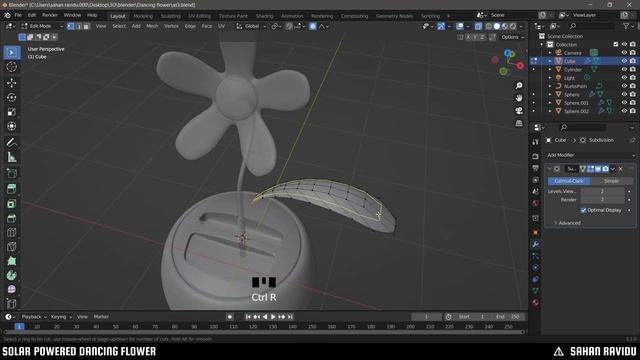
Task: Select the Rotate tool
Action: click(11, 97)
